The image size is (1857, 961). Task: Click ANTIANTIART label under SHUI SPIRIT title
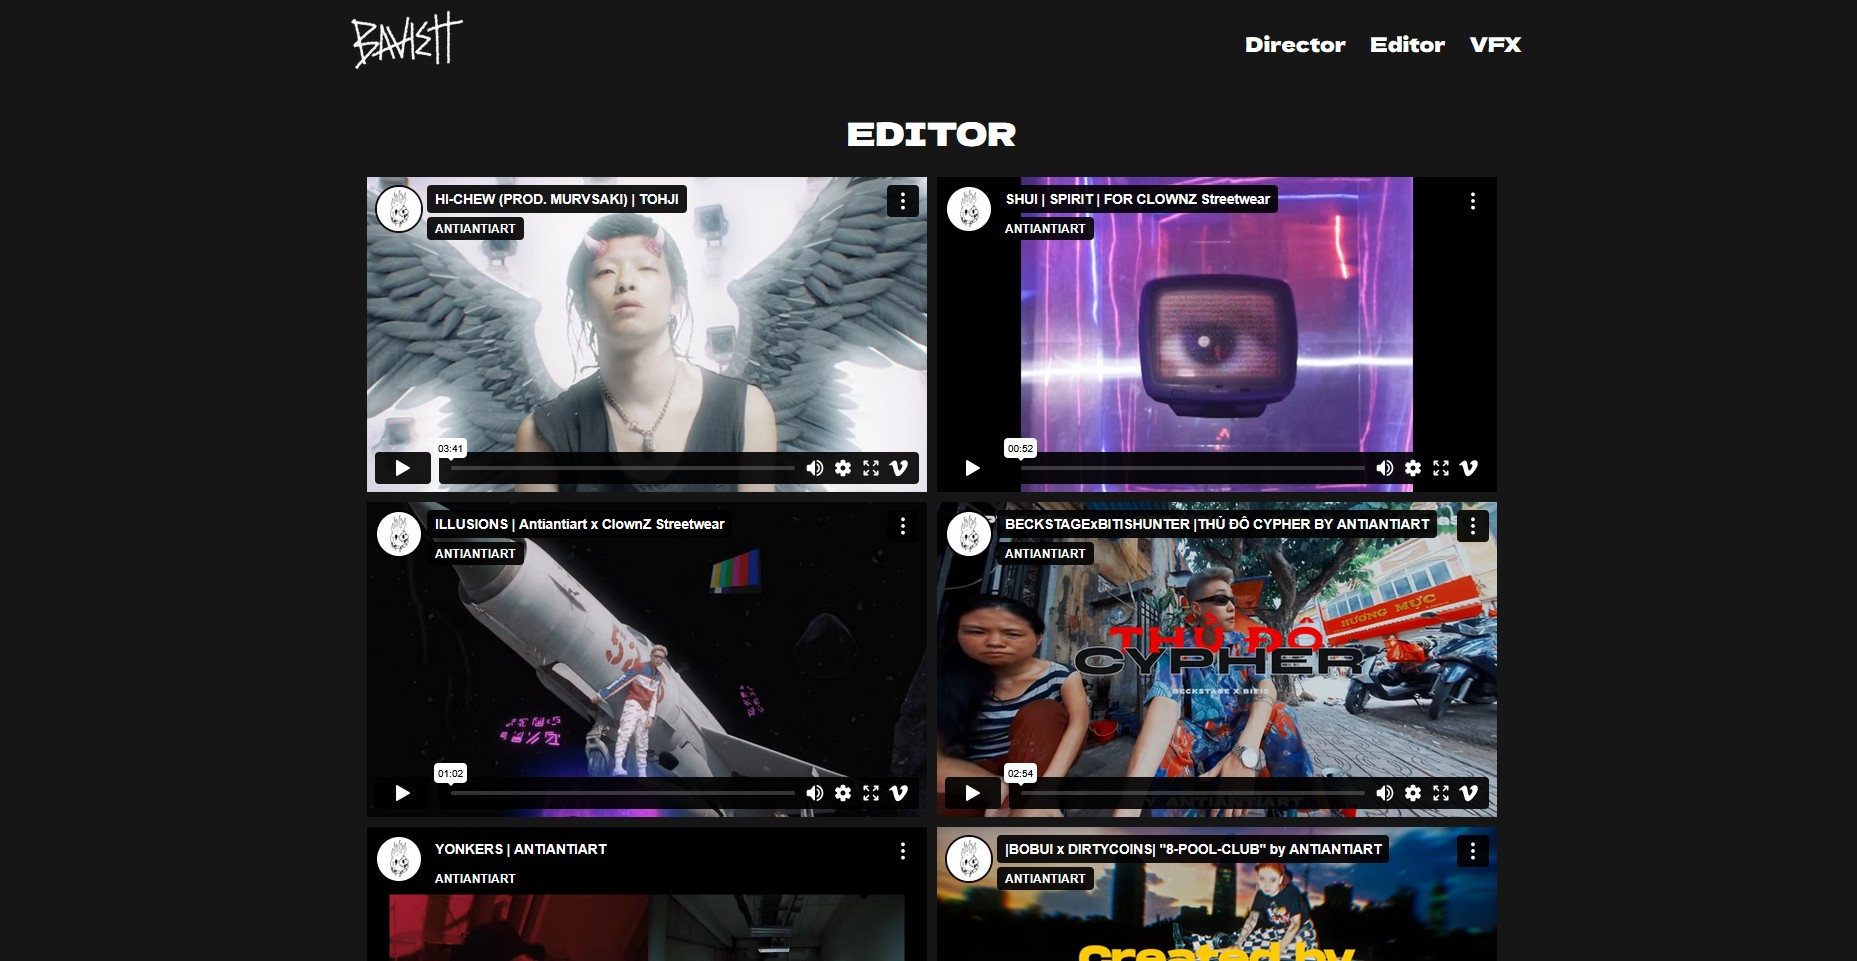point(1045,229)
